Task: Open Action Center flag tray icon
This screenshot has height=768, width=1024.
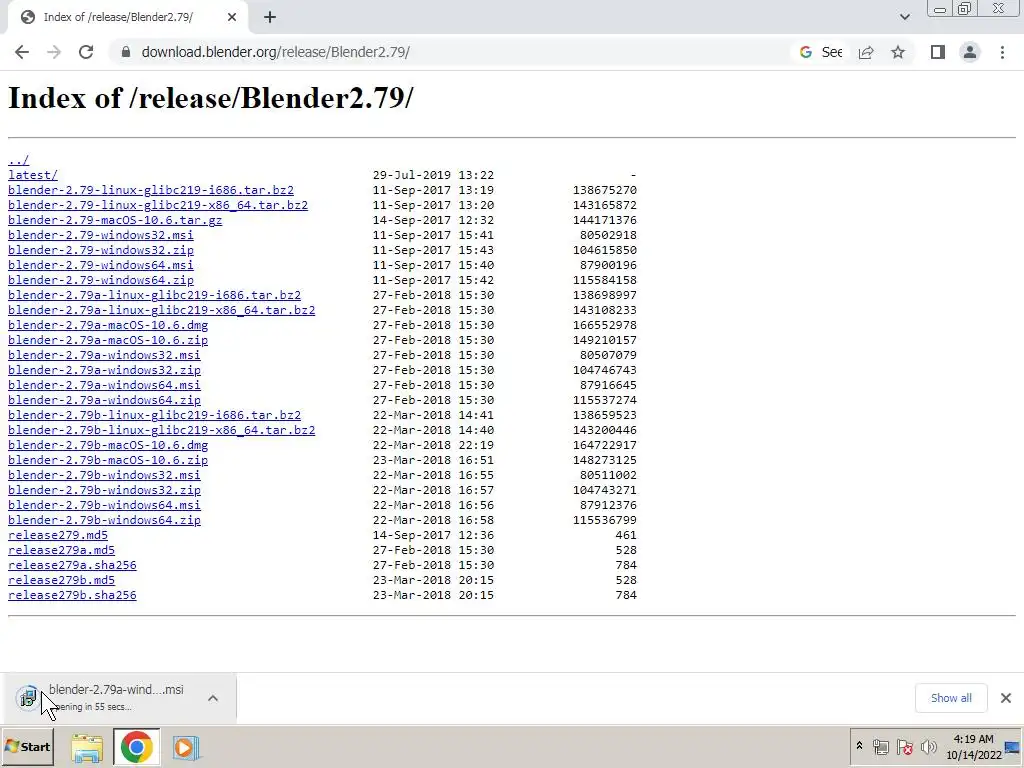Action: tap(904, 746)
